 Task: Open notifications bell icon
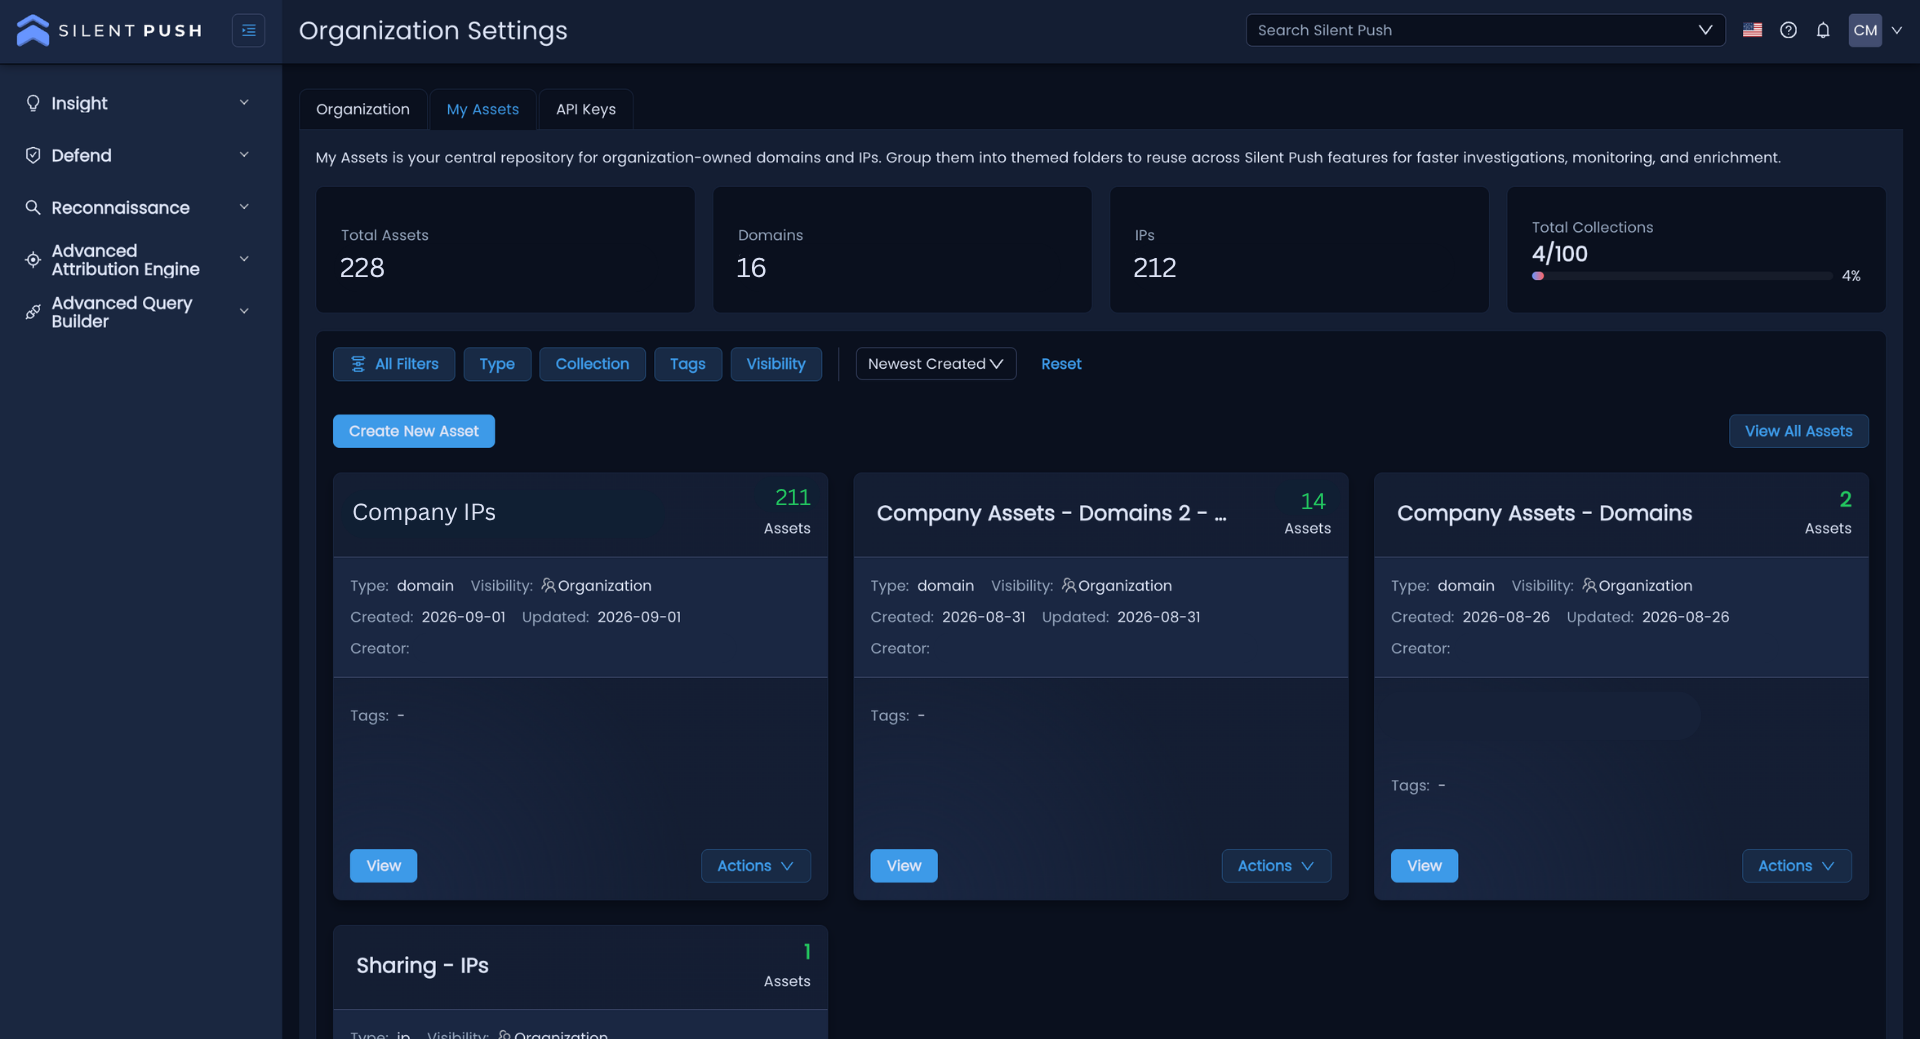1823,30
